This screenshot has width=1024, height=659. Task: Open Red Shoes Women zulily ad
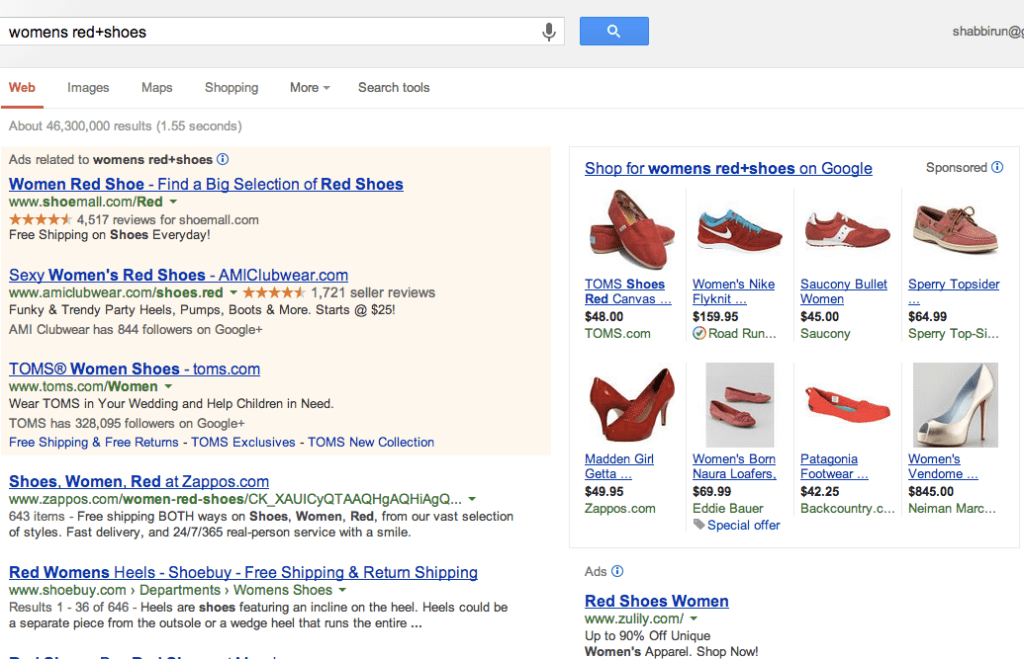click(656, 601)
